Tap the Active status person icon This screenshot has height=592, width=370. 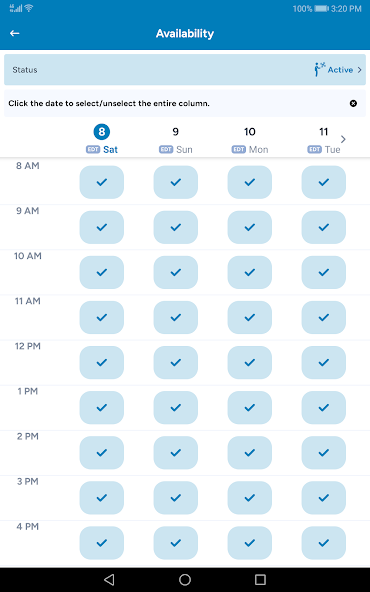(319, 69)
